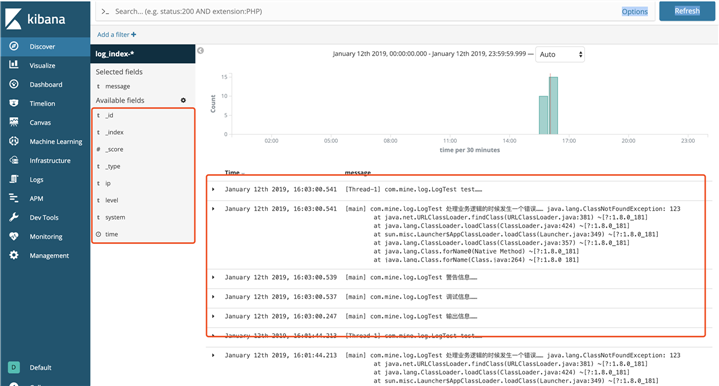Go to Management in the navigation
The width and height of the screenshot is (719, 386).
[x=49, y=255]
